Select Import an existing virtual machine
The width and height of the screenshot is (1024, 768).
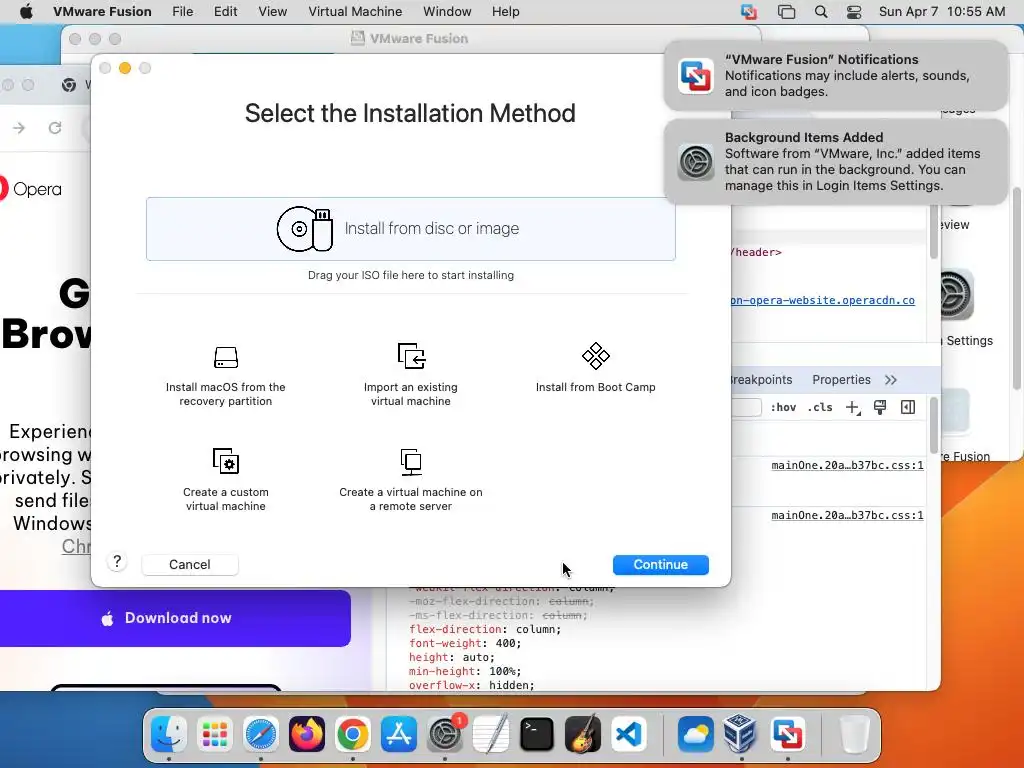(411, 376)
